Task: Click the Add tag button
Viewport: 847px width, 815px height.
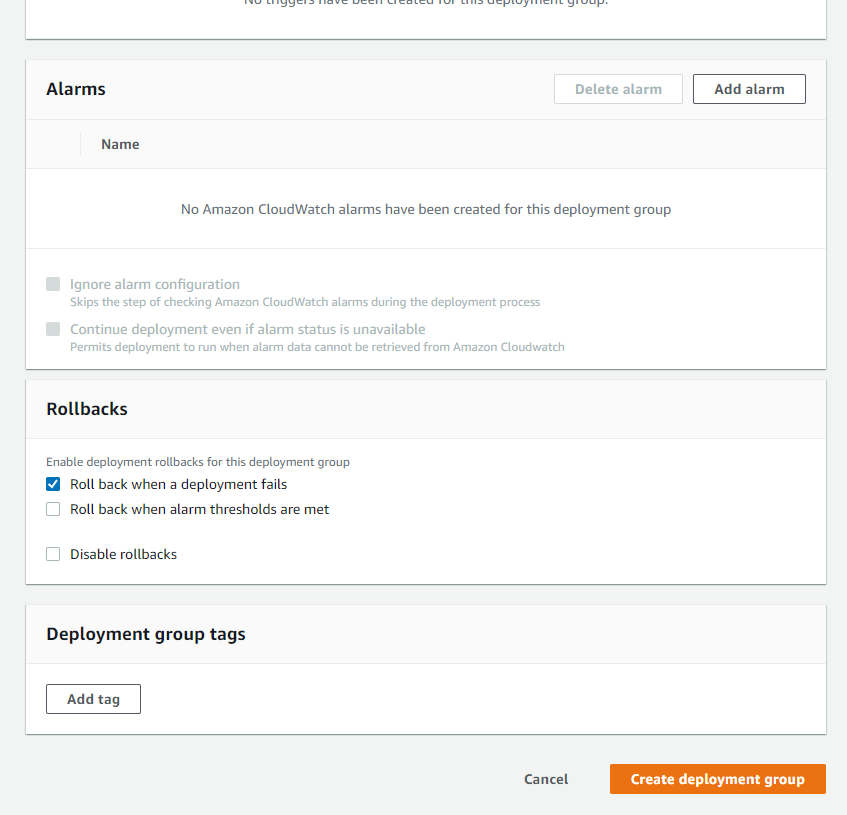Action: [93, 699]
